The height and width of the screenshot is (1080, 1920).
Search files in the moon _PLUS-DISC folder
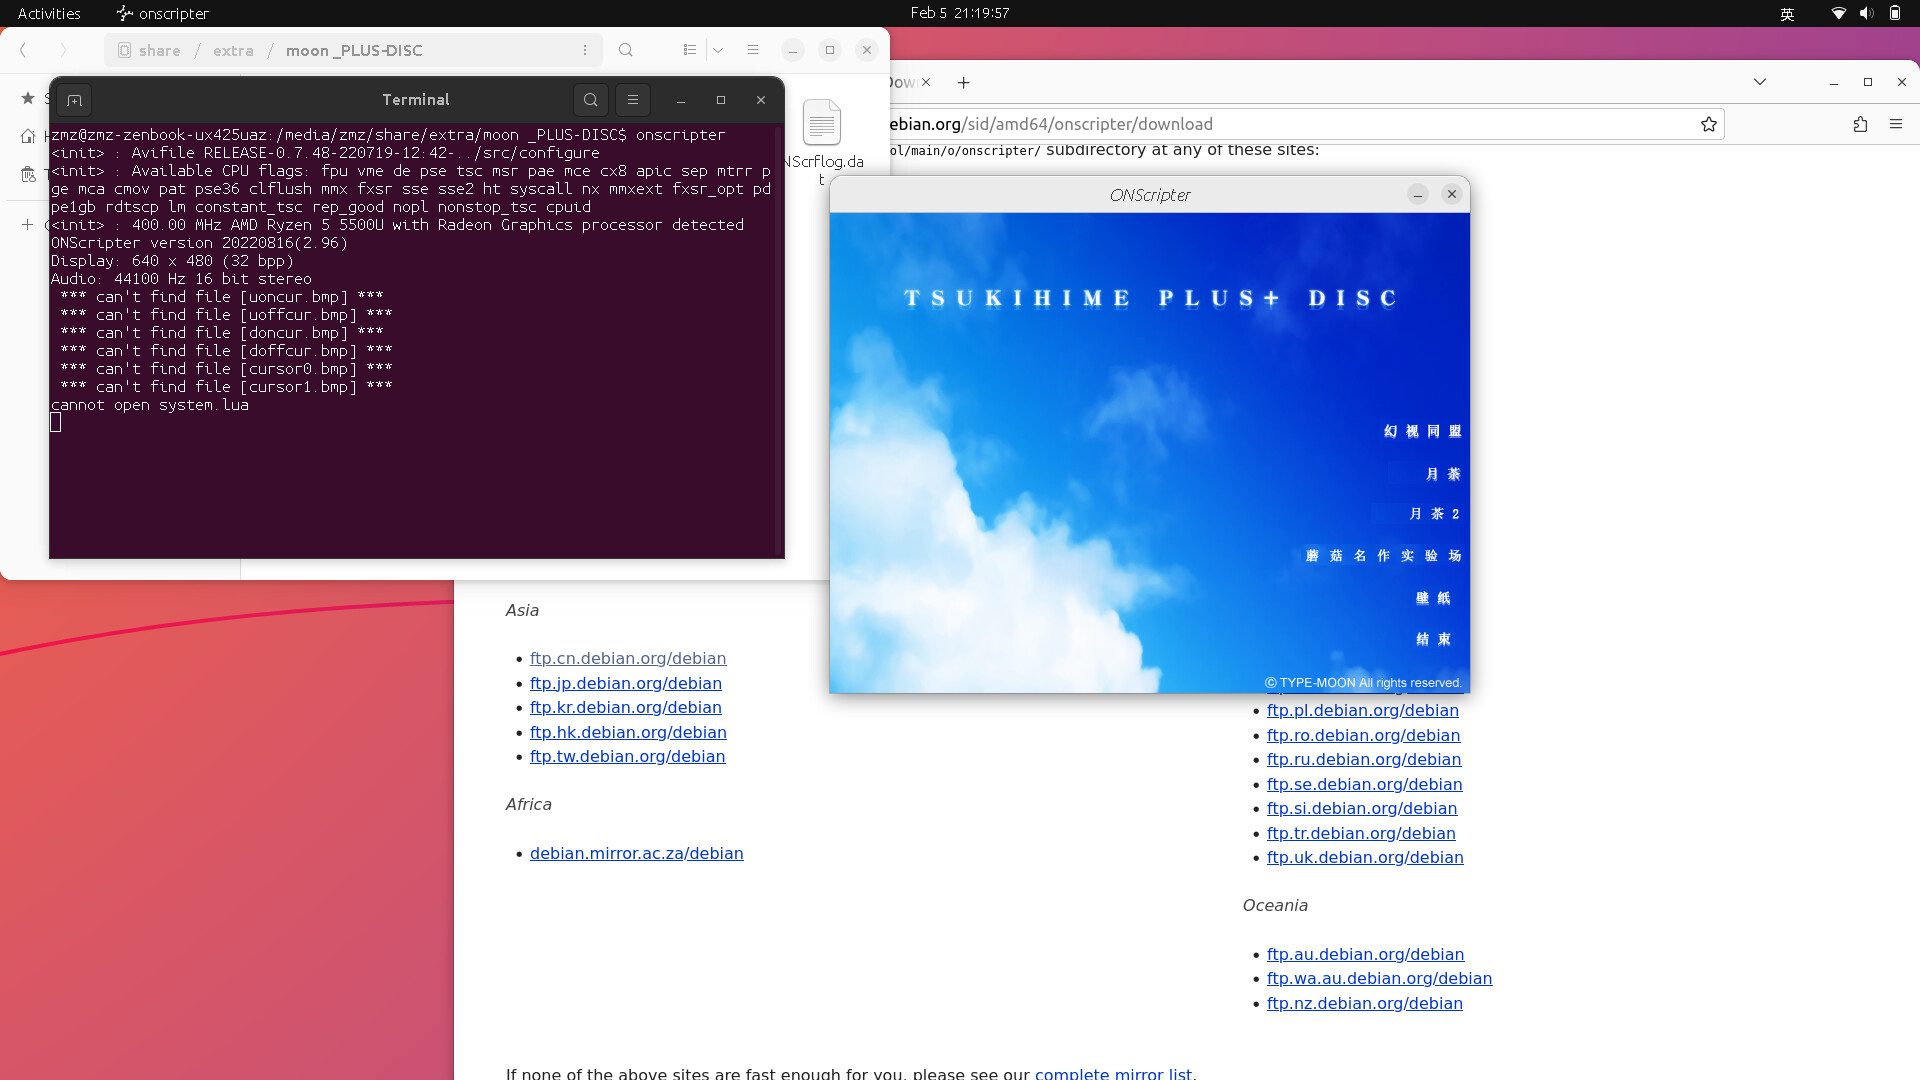(x=625, y=50)
